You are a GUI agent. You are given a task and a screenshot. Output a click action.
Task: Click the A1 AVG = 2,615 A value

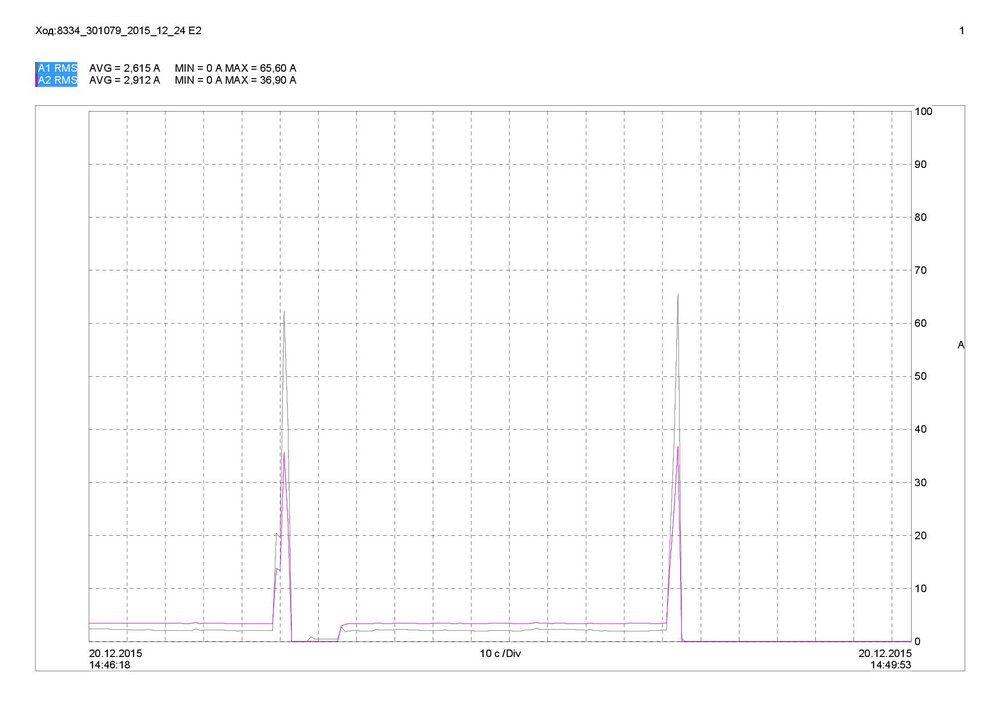pos(124,68)
